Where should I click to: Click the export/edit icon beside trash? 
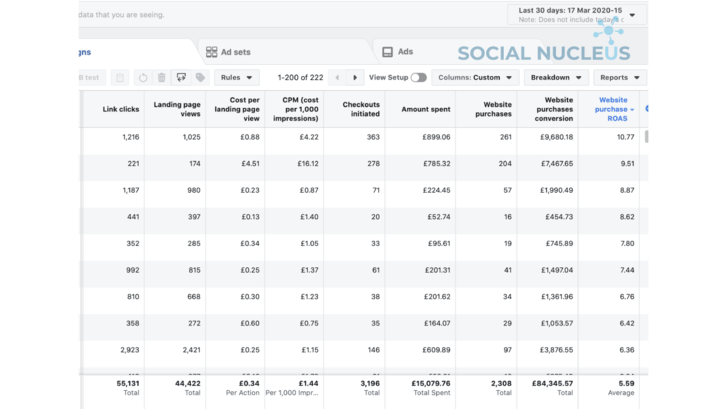tap(181, 78)
